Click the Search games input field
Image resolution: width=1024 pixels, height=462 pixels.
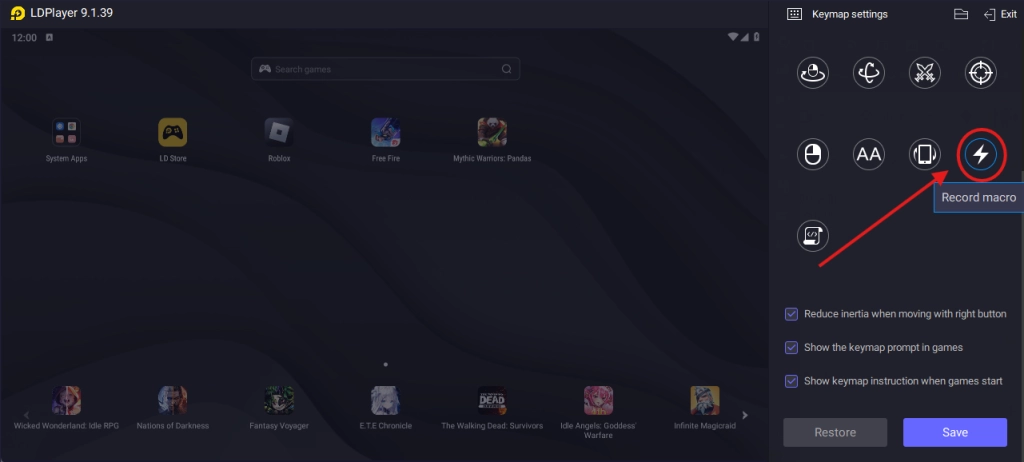385,69
